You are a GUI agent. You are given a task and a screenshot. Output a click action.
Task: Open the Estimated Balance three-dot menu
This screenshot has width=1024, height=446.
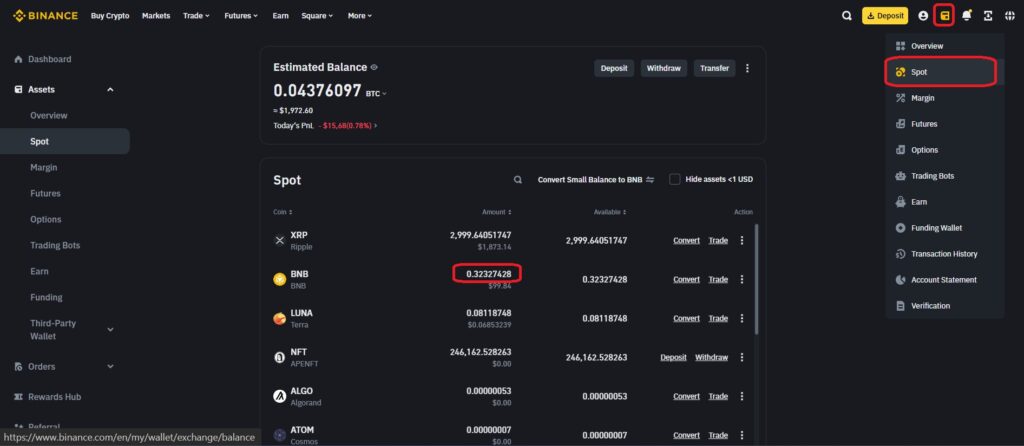747,68
